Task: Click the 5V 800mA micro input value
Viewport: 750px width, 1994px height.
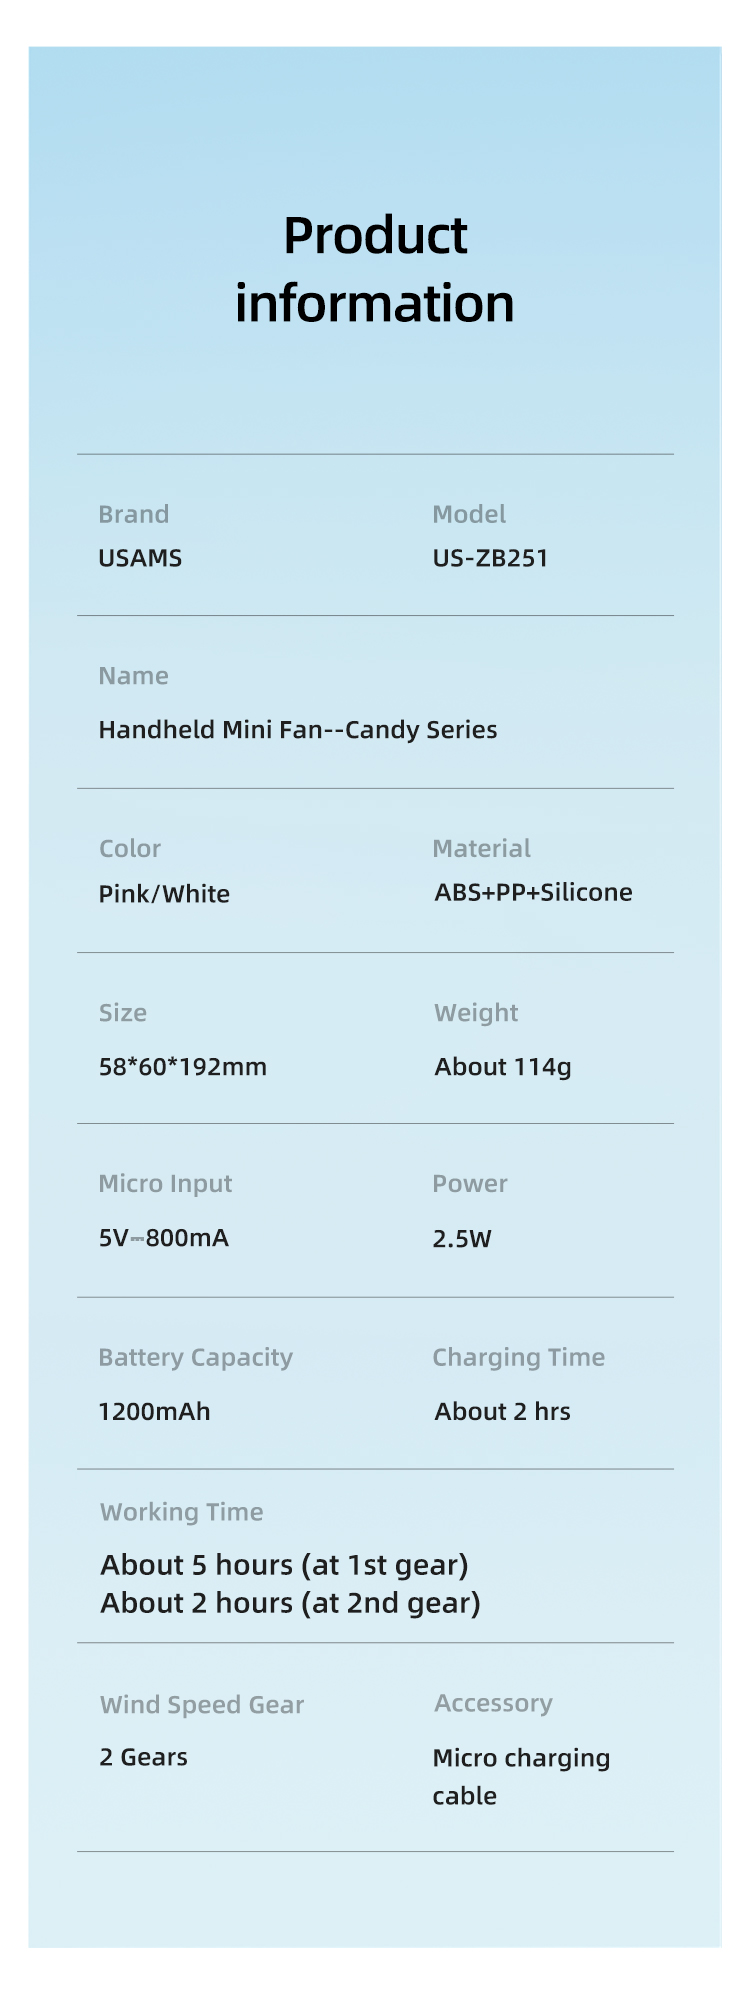Action: pyautogui.click(x=164, y=1238)
